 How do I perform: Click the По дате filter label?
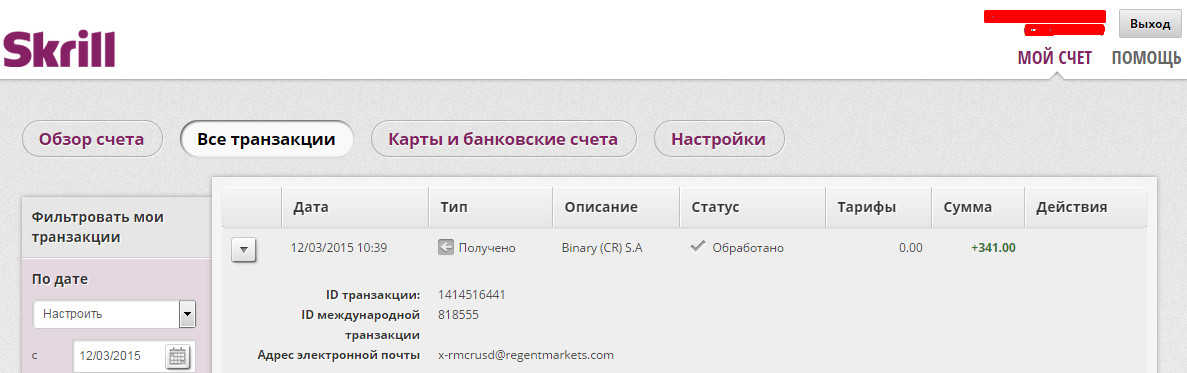coord(60,279)
